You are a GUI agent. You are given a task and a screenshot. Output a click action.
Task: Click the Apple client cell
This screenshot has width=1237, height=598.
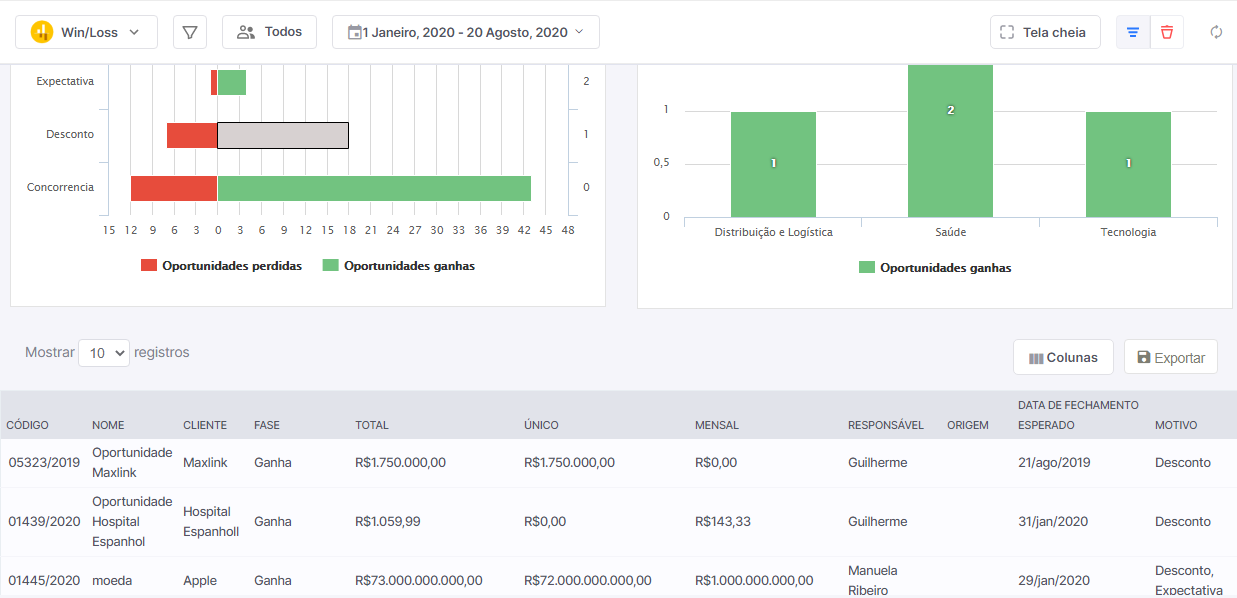200,580
